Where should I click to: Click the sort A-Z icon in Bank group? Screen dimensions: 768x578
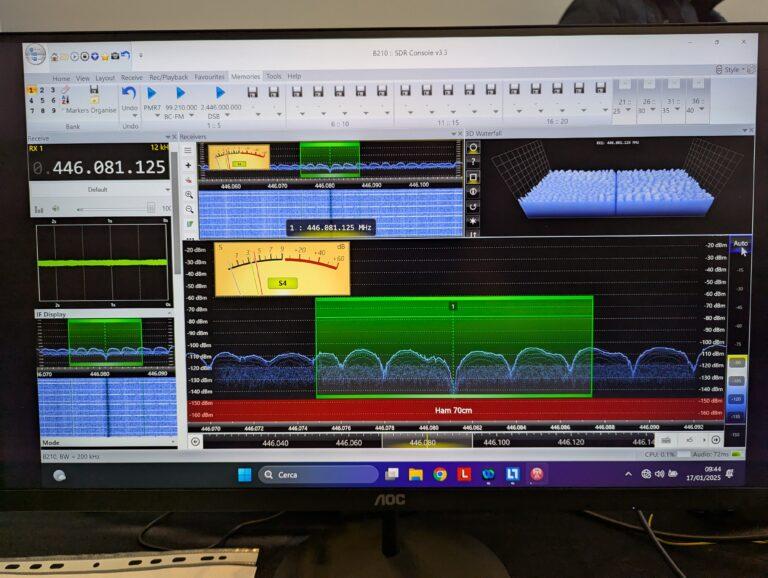65,100
